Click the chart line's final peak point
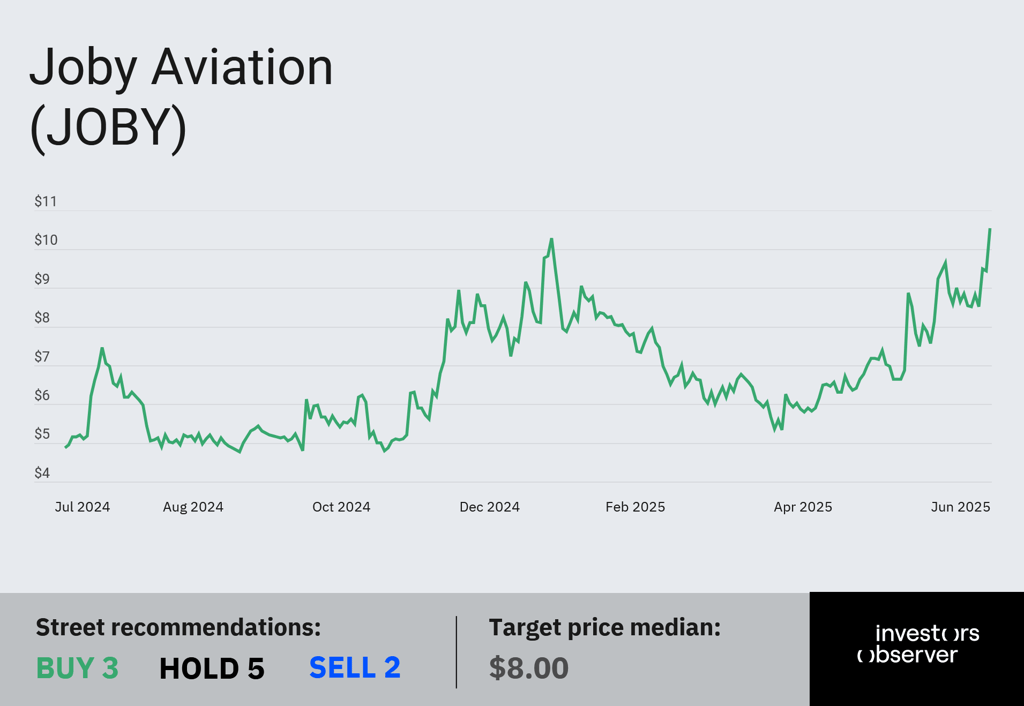The width and height of the screenshot is (1024, 706). 990,229
